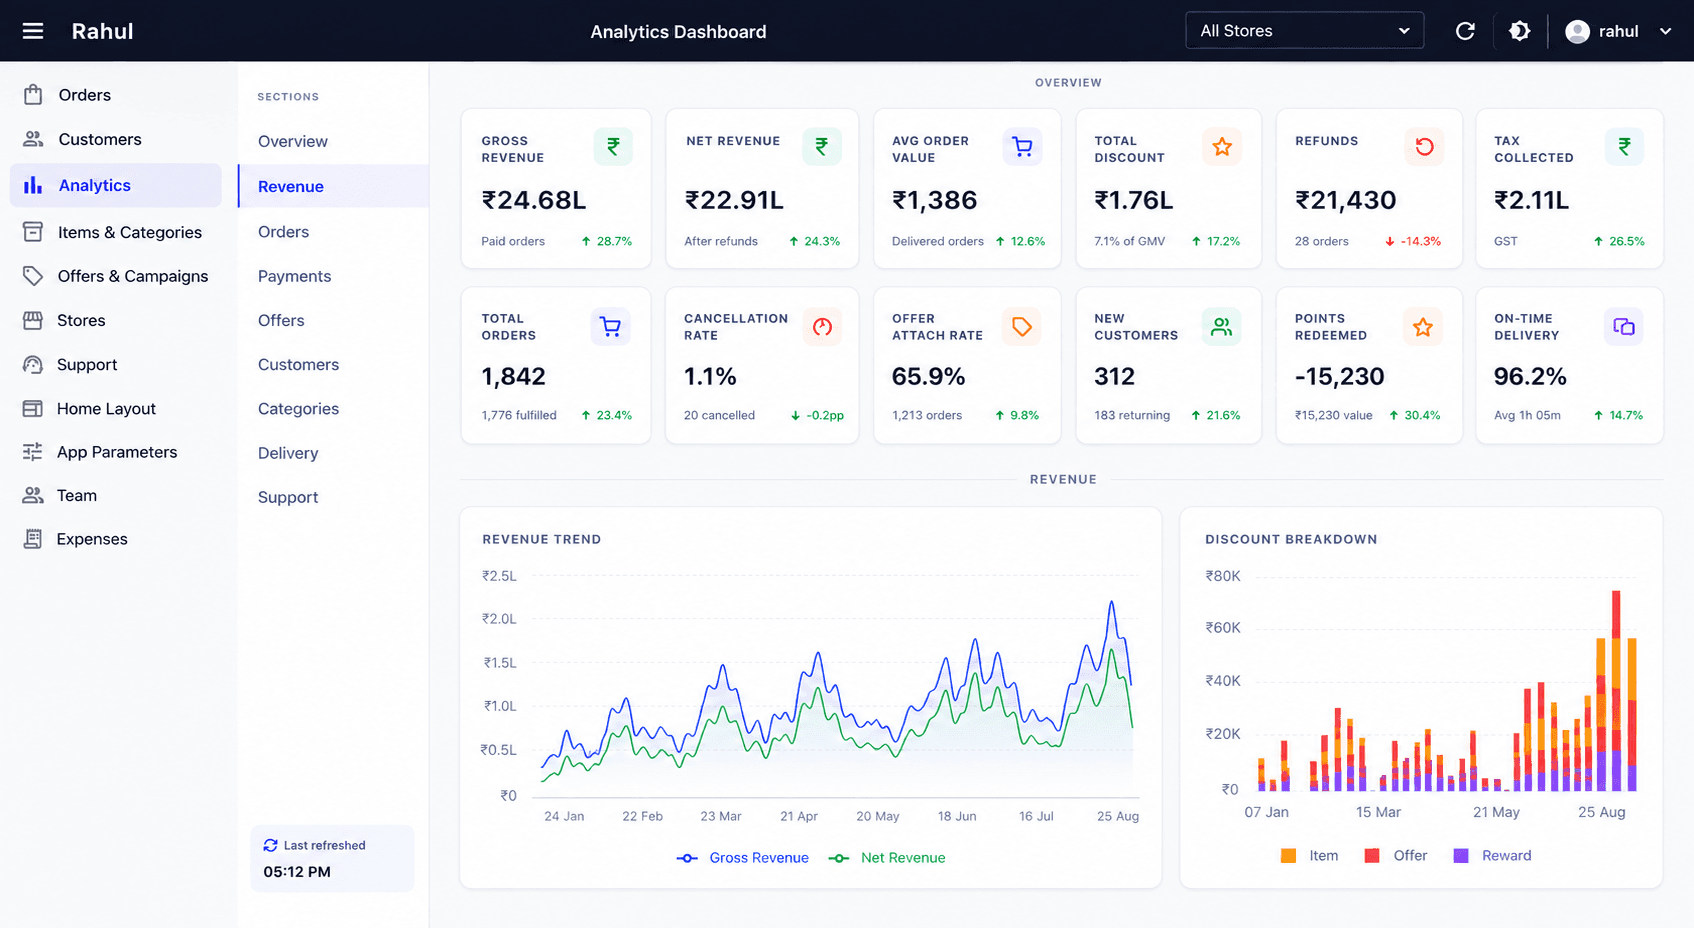Click the Gross Revenue rupee icon

click(613, 147)
